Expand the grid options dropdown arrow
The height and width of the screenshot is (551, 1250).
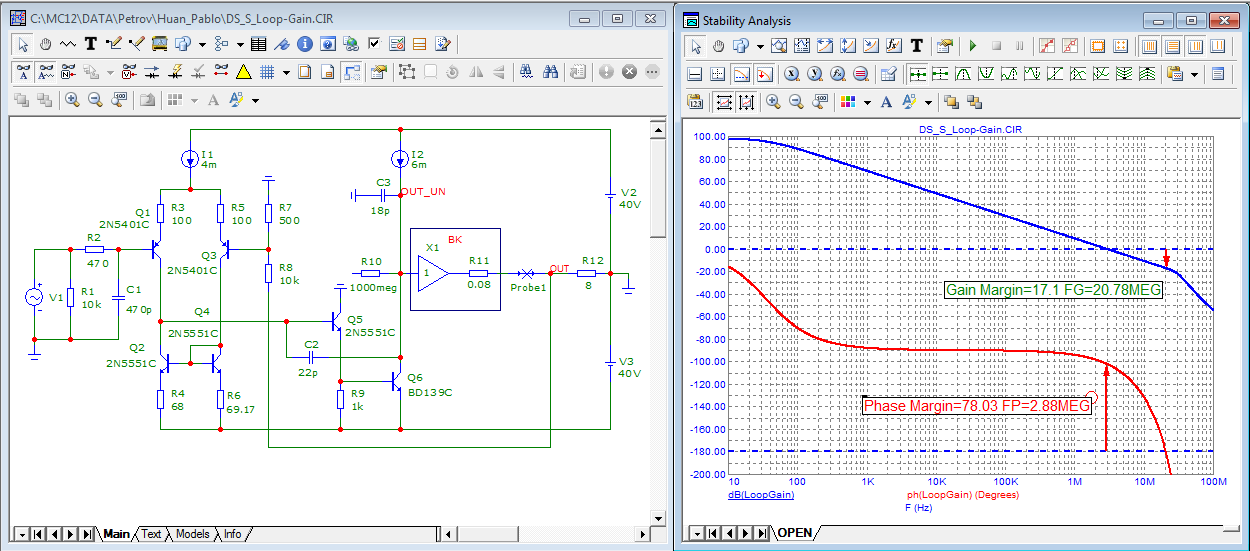coord(286,72)
